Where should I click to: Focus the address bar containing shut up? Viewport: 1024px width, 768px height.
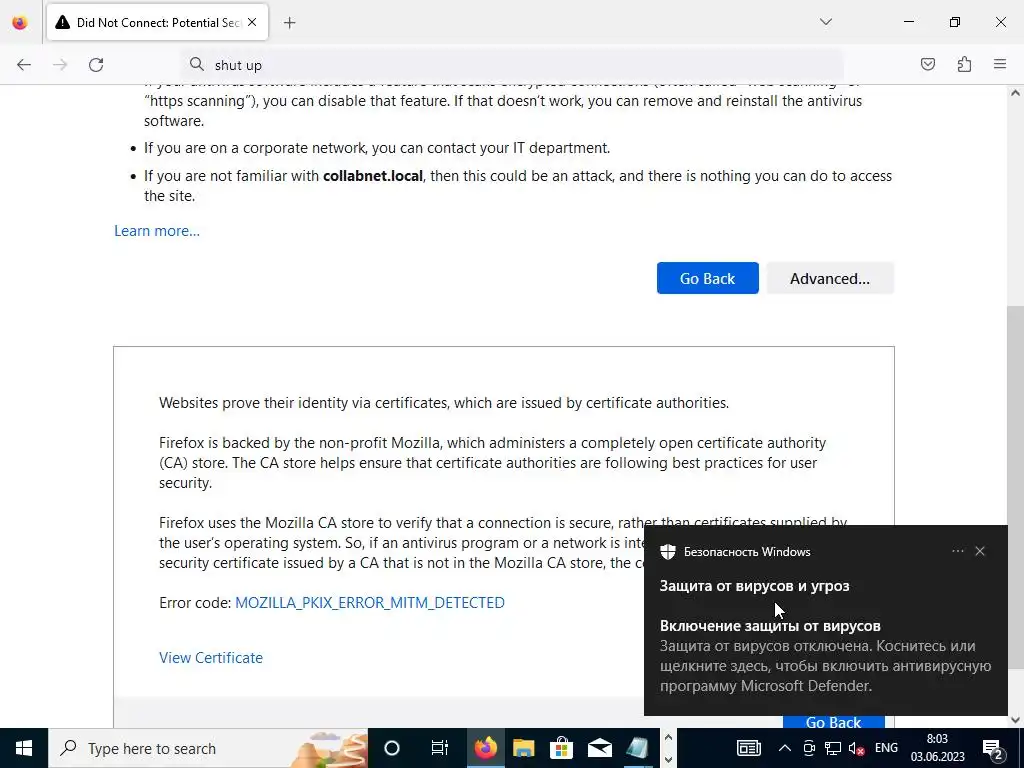[513, 65]
